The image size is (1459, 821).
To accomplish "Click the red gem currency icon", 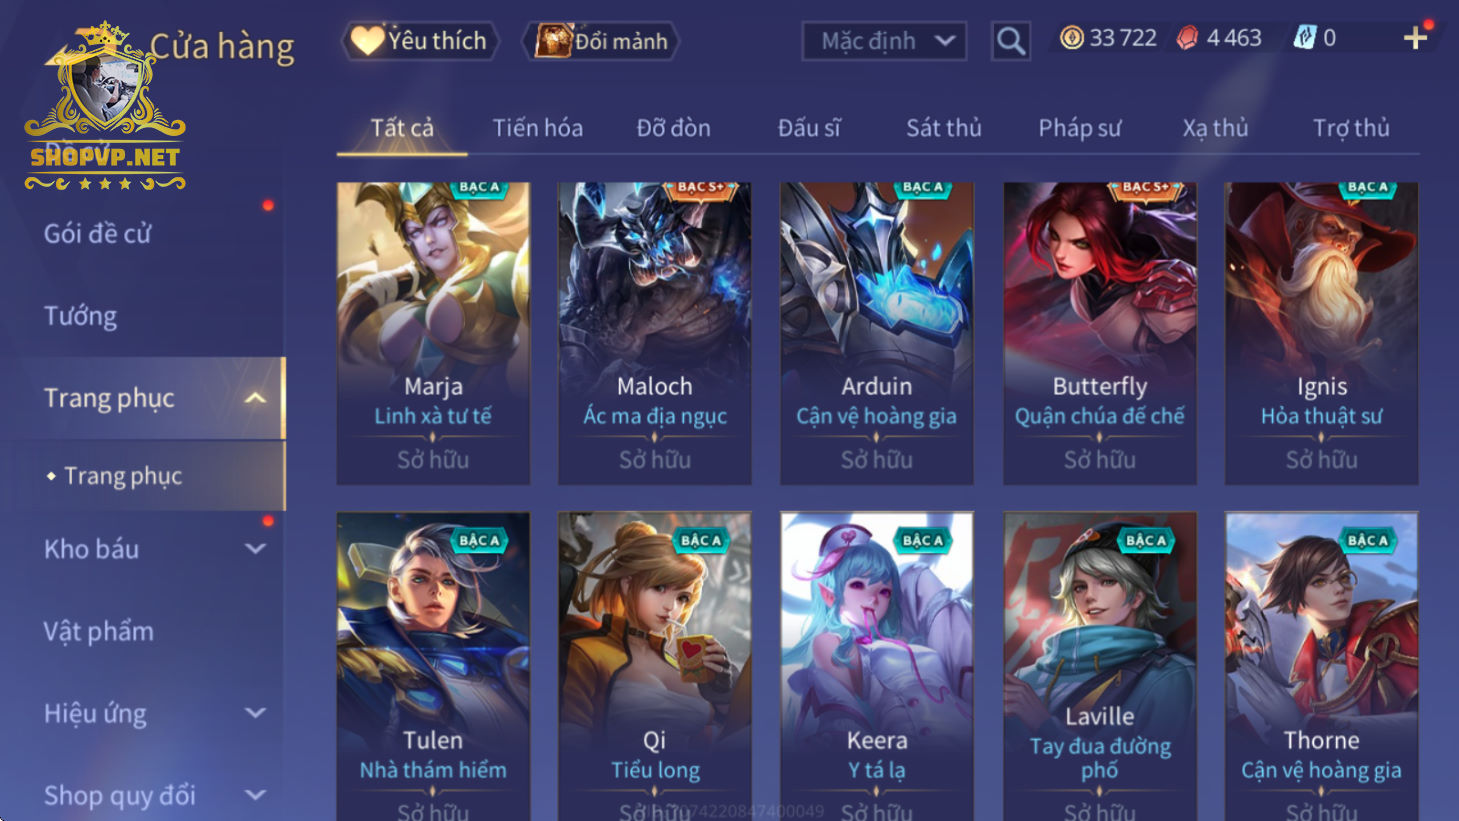I will (1187, 38).
